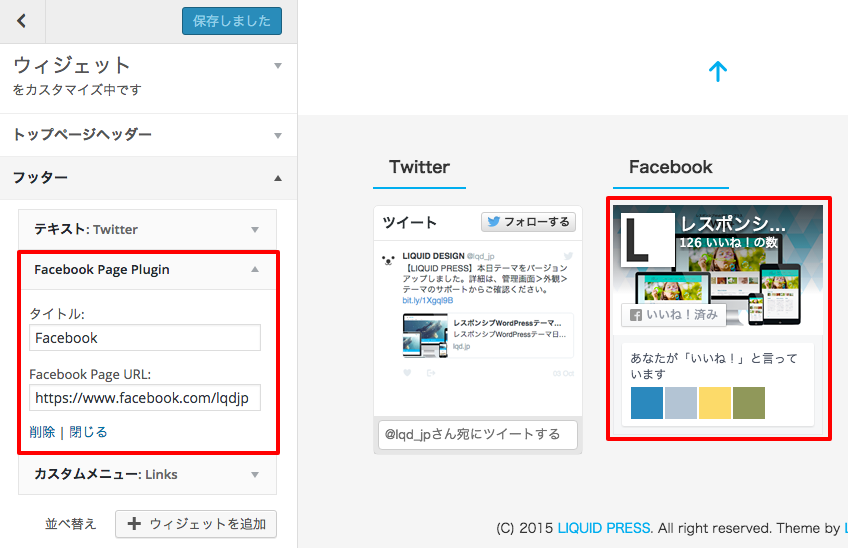This screenshot has height=548, width=848.
Task: Click the tweet share icon
Action: click(x=431, y=373)
